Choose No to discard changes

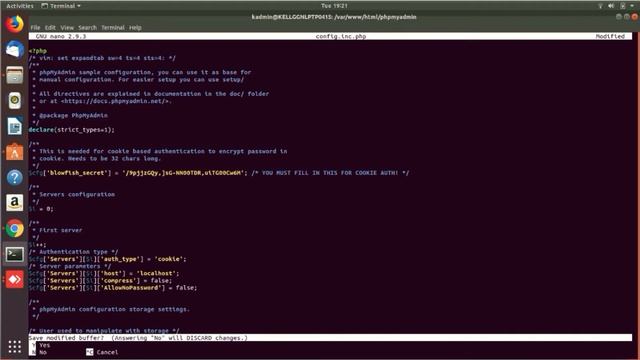[38, 352]
